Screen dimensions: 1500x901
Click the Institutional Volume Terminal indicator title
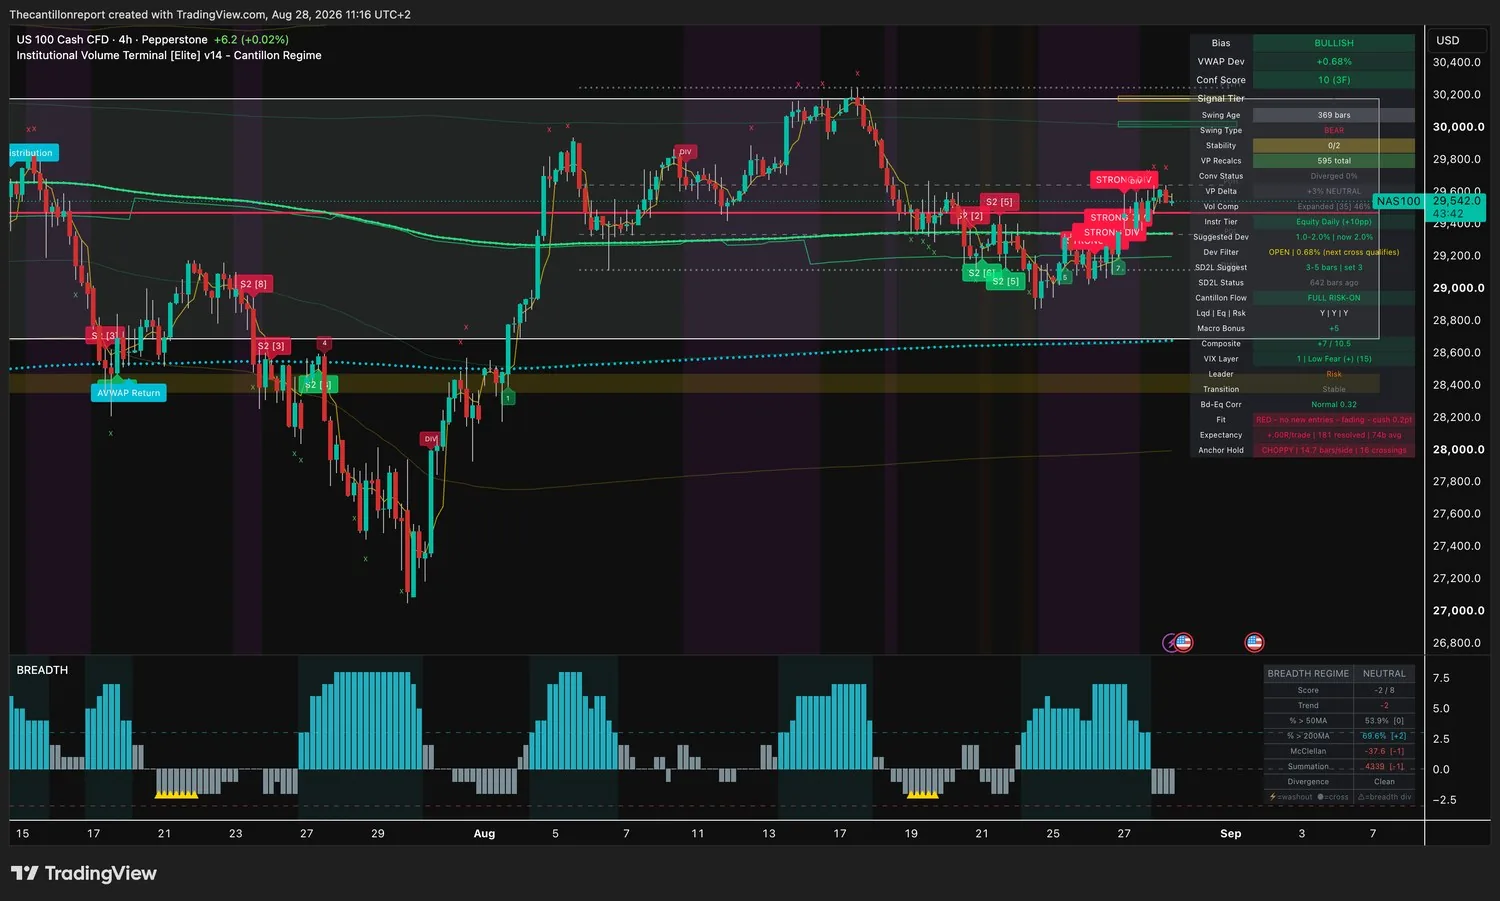click(x=169, y=56)
